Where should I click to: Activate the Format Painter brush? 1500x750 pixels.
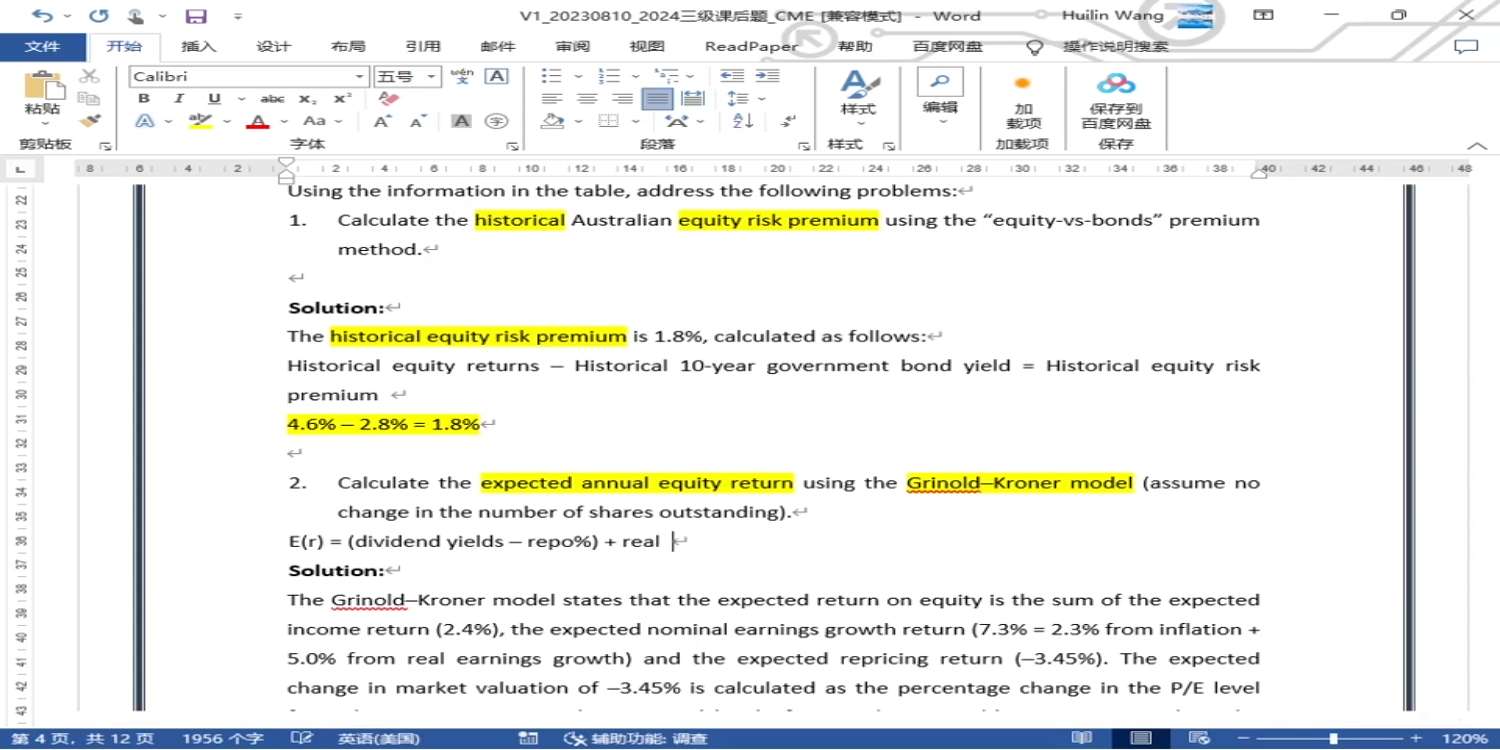coord(89,121)
